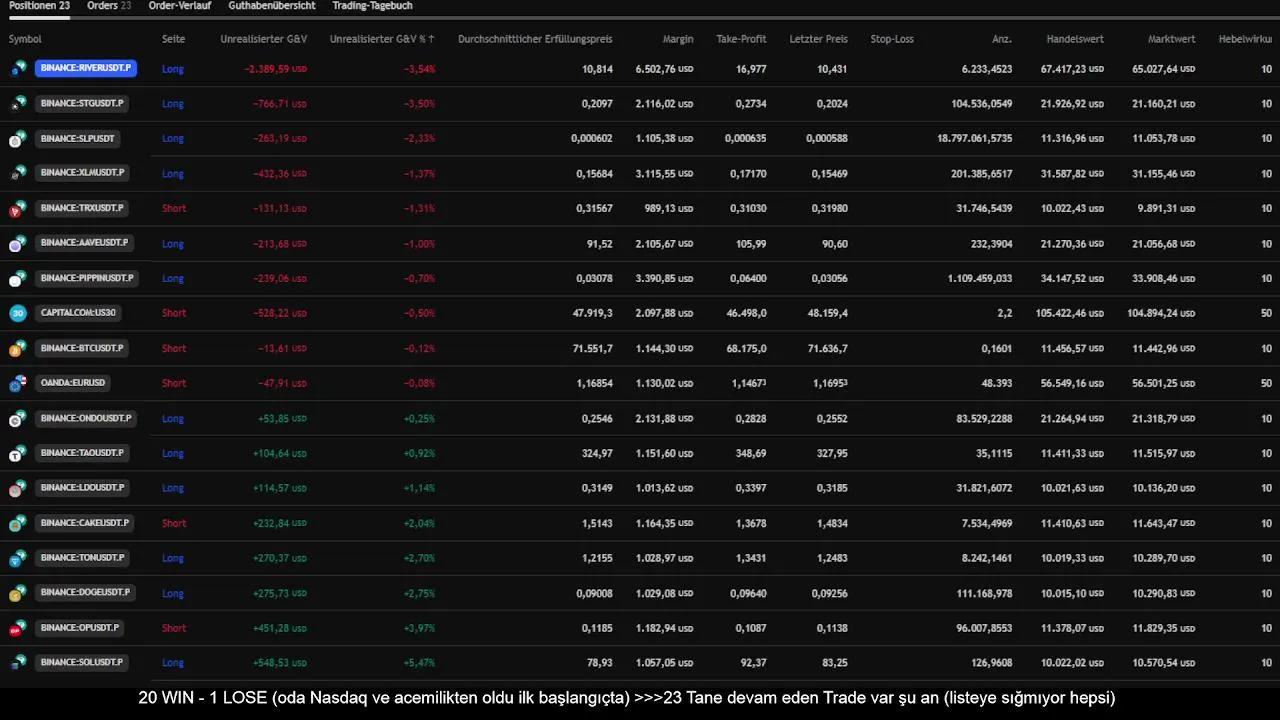Open the BINANCE:TAOUSDT.P symbol
Screen dimensions: 1280x720
pyautogui.click(x=83, y=453)
